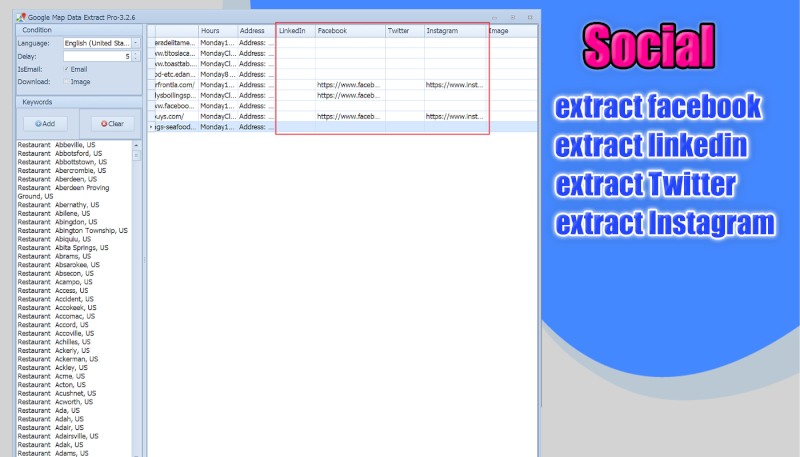Select keyword 'Restaurant Abington Township, US'
This screenshot has width=800, height=457.
coord(73,231)
